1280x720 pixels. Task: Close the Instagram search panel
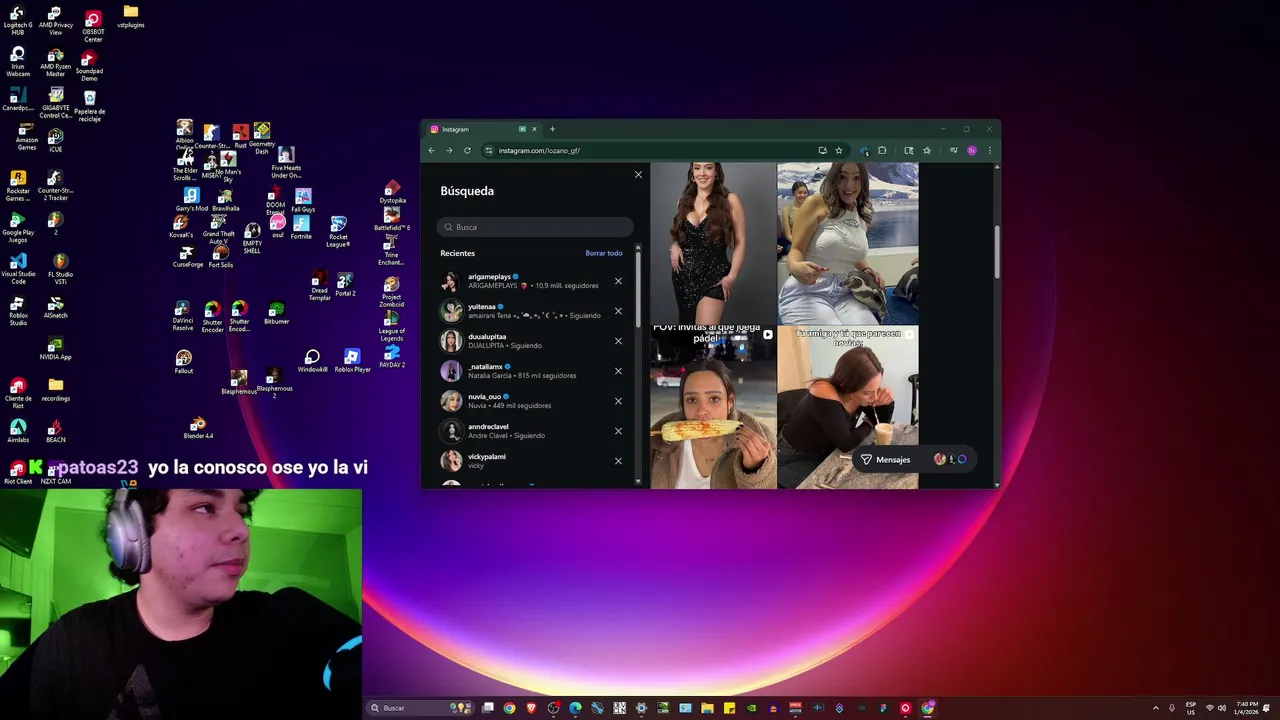point(638,175)
